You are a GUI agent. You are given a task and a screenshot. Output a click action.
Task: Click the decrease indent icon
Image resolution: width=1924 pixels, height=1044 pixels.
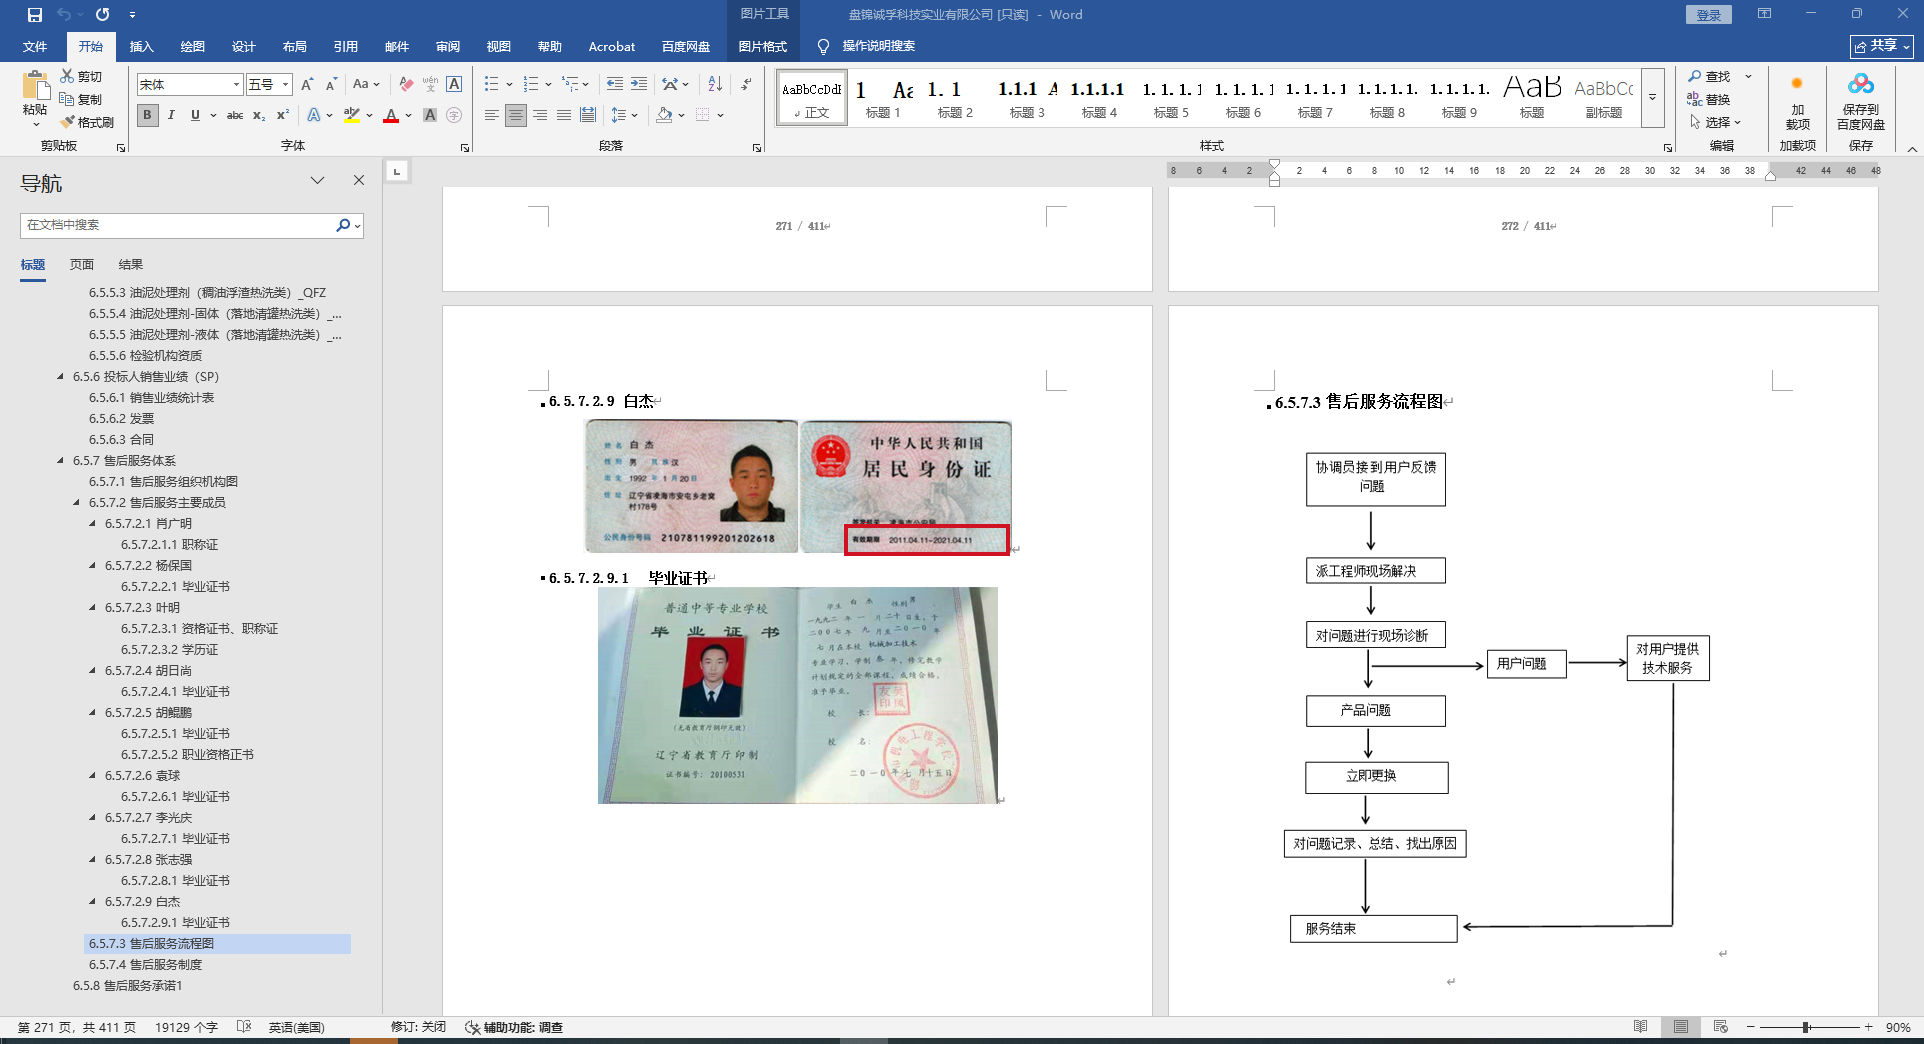tap(614, 84)
